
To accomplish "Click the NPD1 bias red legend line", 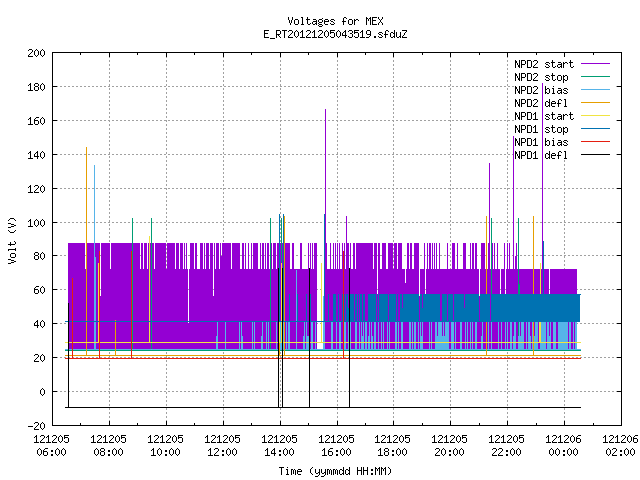I will click(x=595, y=142).
